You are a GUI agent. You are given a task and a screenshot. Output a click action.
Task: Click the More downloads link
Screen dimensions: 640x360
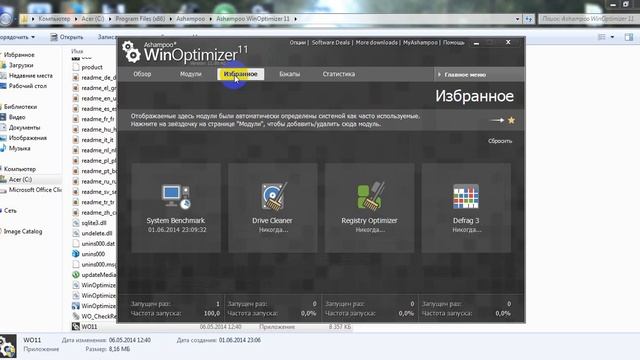click(x=376, y=42)
